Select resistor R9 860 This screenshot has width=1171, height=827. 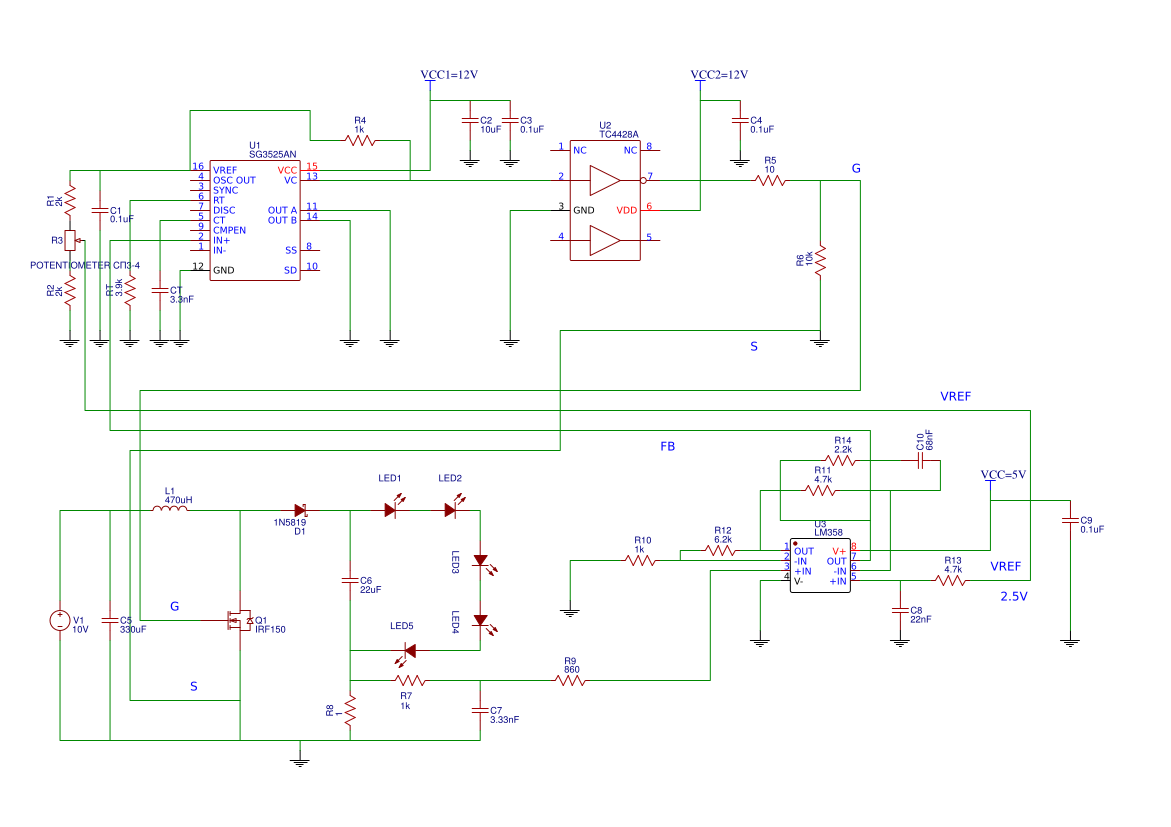tap(571, 681)
